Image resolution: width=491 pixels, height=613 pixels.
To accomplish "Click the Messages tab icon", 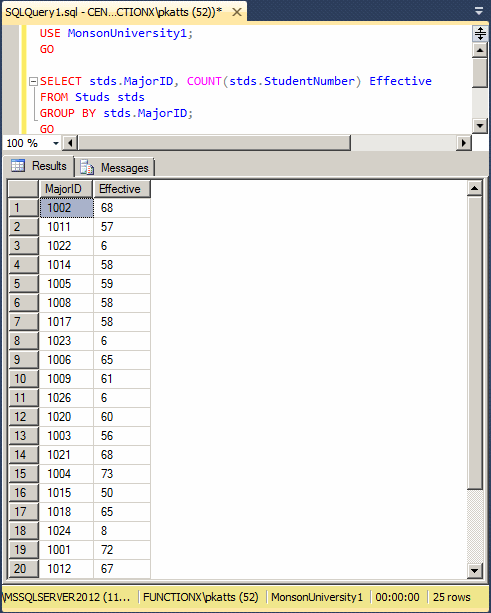I will [x=87, y=168].
